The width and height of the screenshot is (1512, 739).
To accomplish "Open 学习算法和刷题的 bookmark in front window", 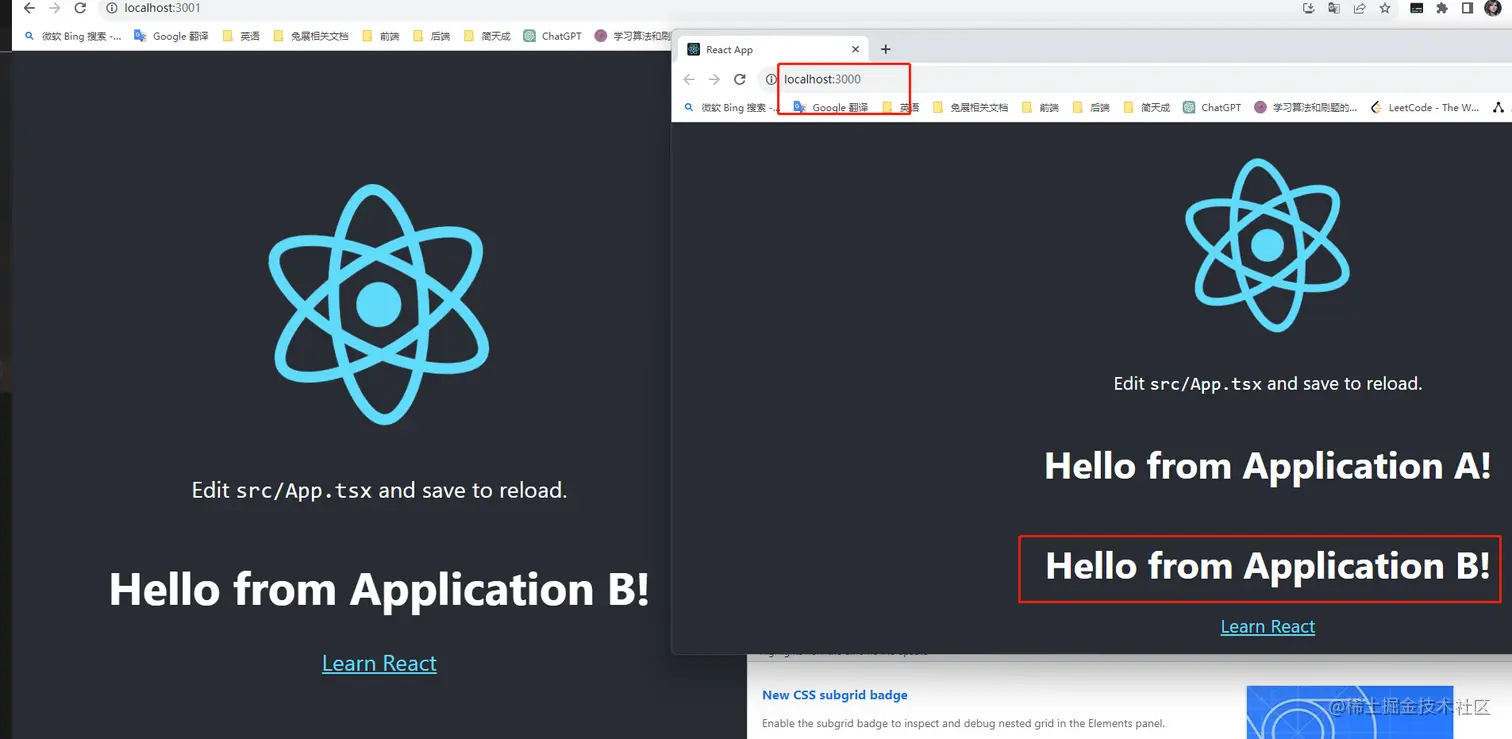I will 1306,107.
